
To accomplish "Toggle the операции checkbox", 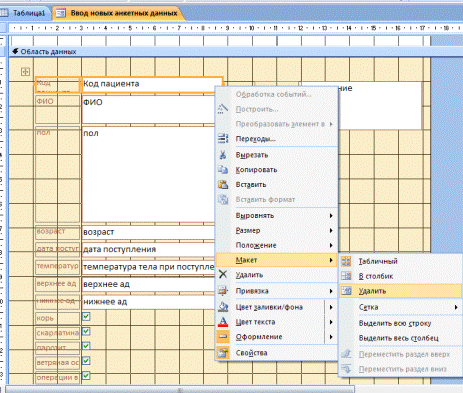I will click(x=86, y=376).
